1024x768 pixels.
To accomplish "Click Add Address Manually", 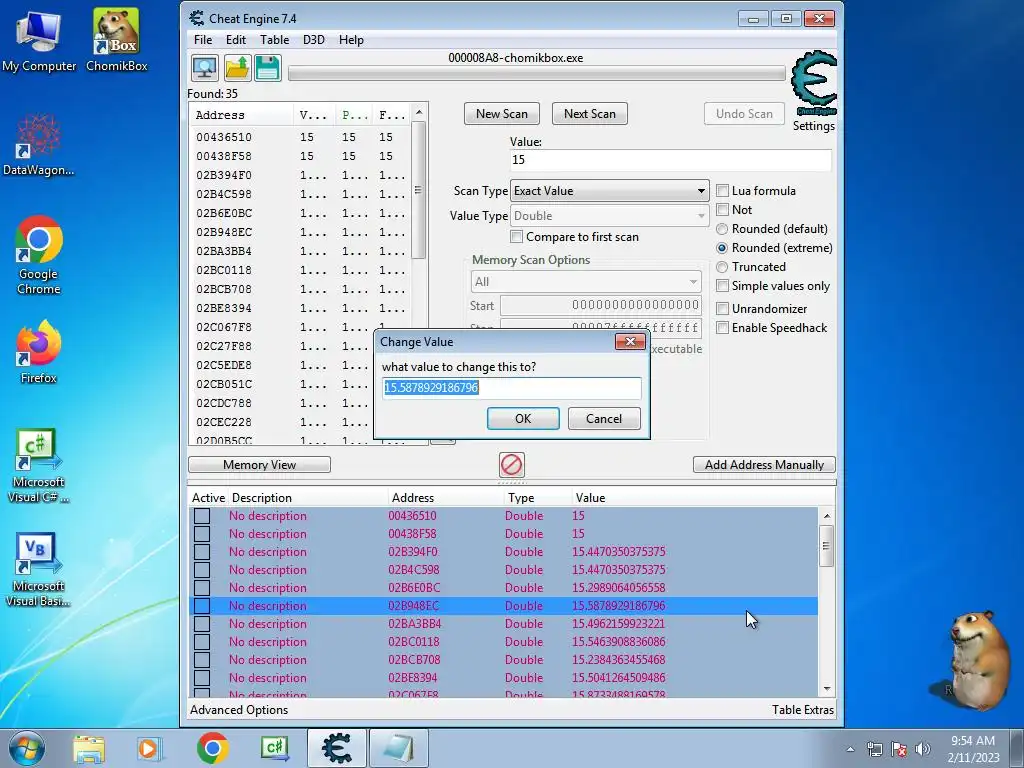I will coord(764,465).
